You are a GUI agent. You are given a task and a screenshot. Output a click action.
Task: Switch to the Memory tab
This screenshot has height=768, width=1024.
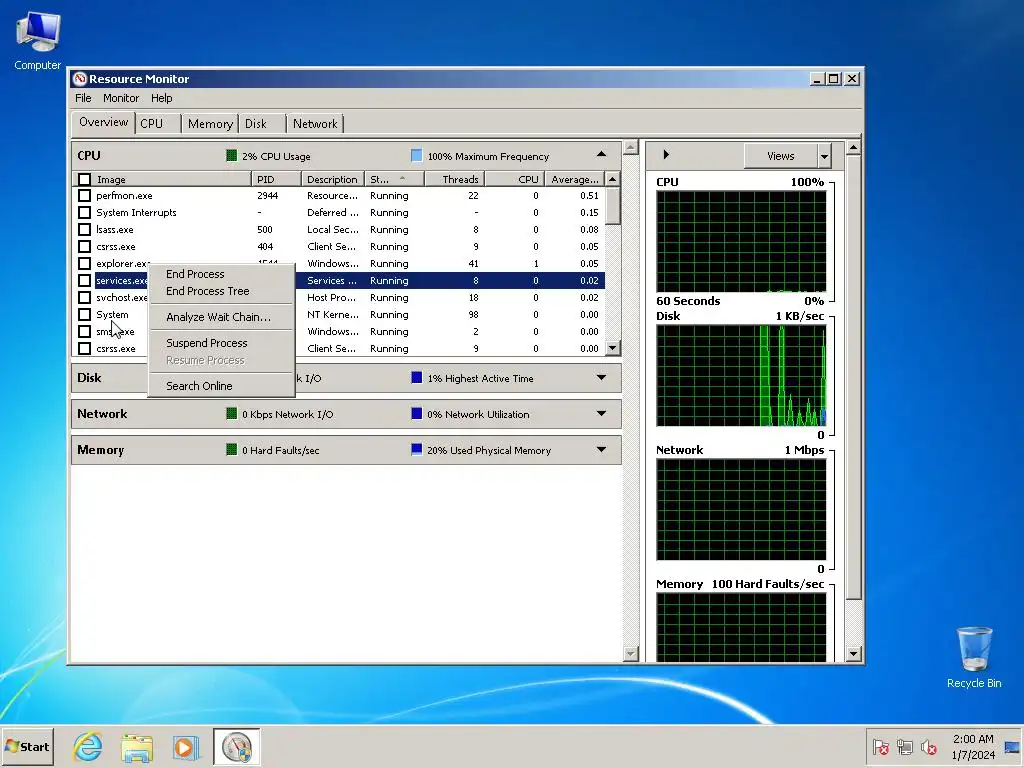(210, 123)
